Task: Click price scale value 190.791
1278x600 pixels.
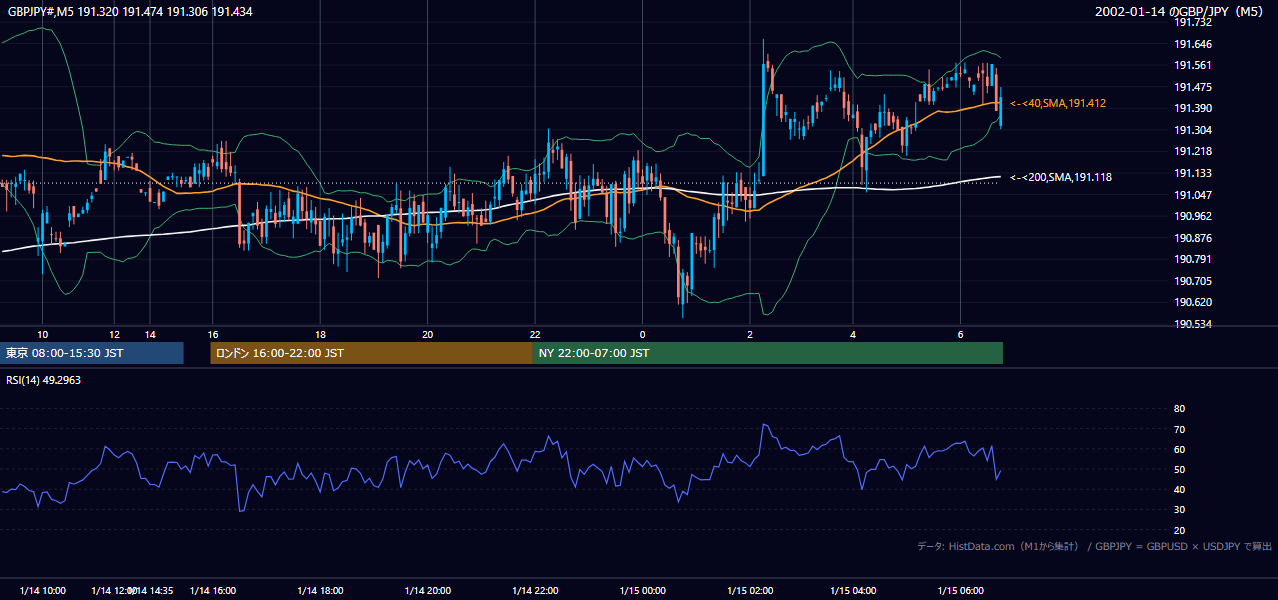Action: [x=1194, y=260]
